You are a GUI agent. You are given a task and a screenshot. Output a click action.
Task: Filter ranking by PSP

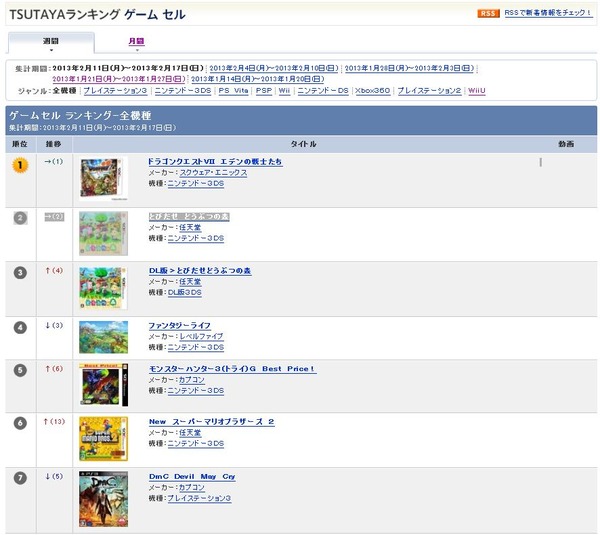264,91
